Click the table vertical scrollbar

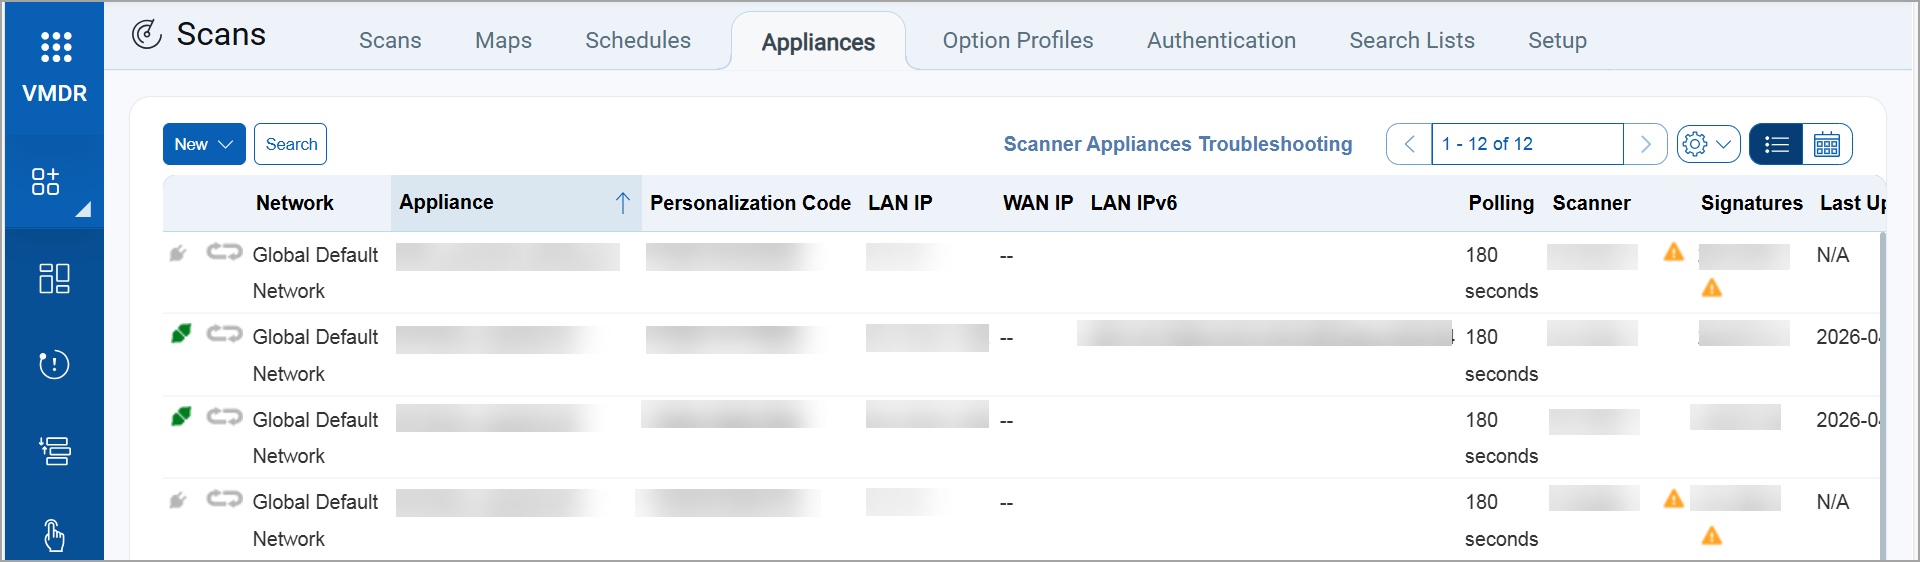1883,395
